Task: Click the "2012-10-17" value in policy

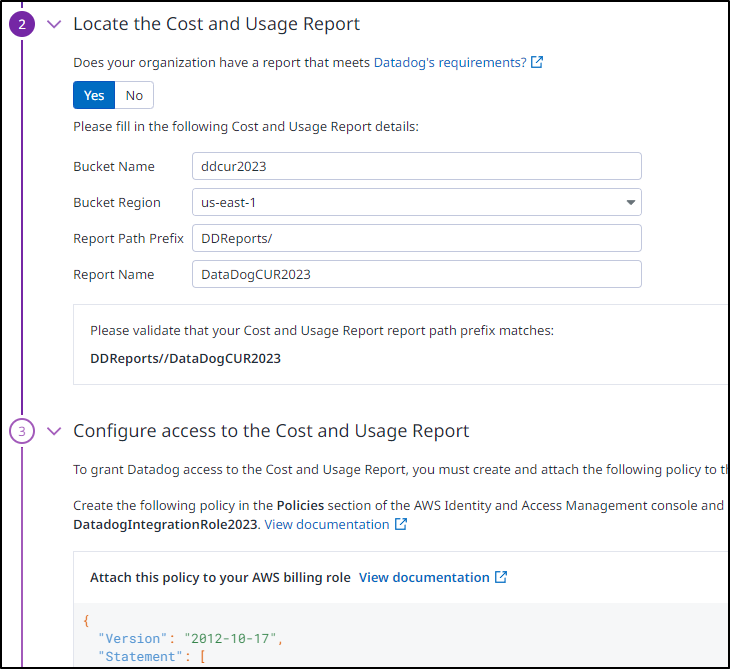Action: [230, 638]
